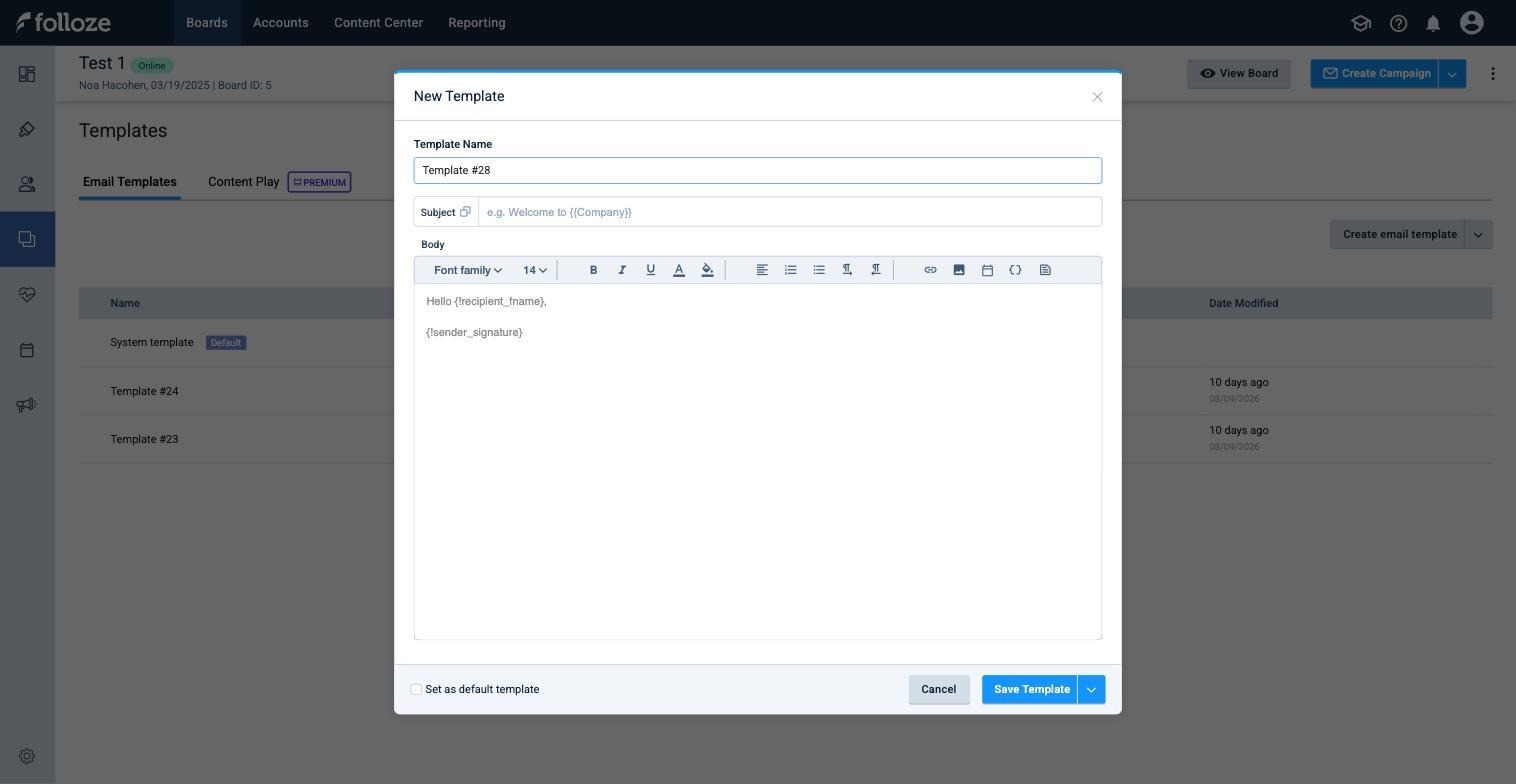This screenshot has height=784, width=1516.
Task: Click the View Board button
Action: (1238, 74)
